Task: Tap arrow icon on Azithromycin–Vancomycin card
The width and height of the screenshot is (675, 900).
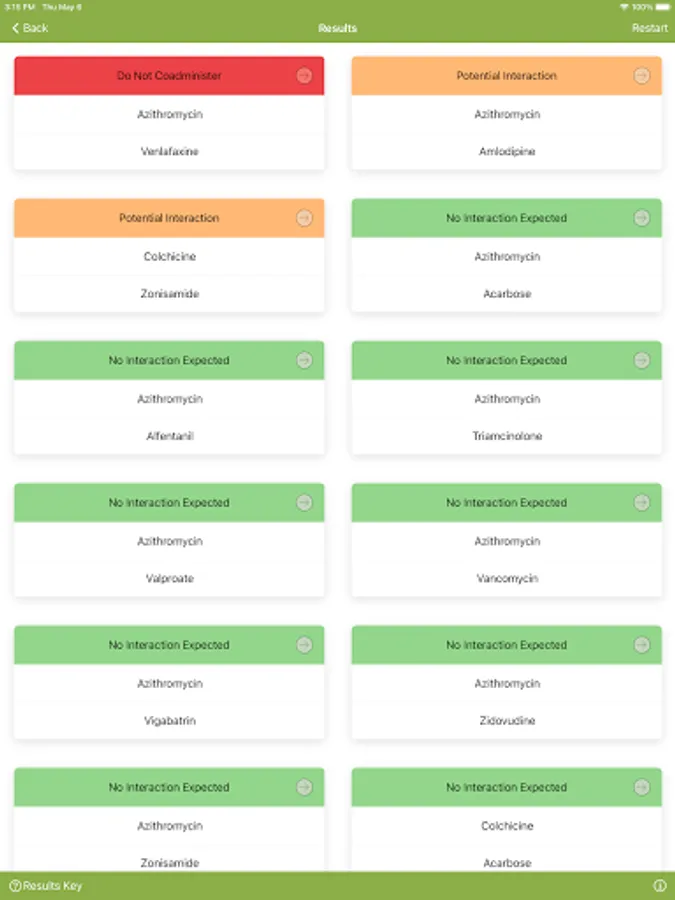Action: click(641, 503)
